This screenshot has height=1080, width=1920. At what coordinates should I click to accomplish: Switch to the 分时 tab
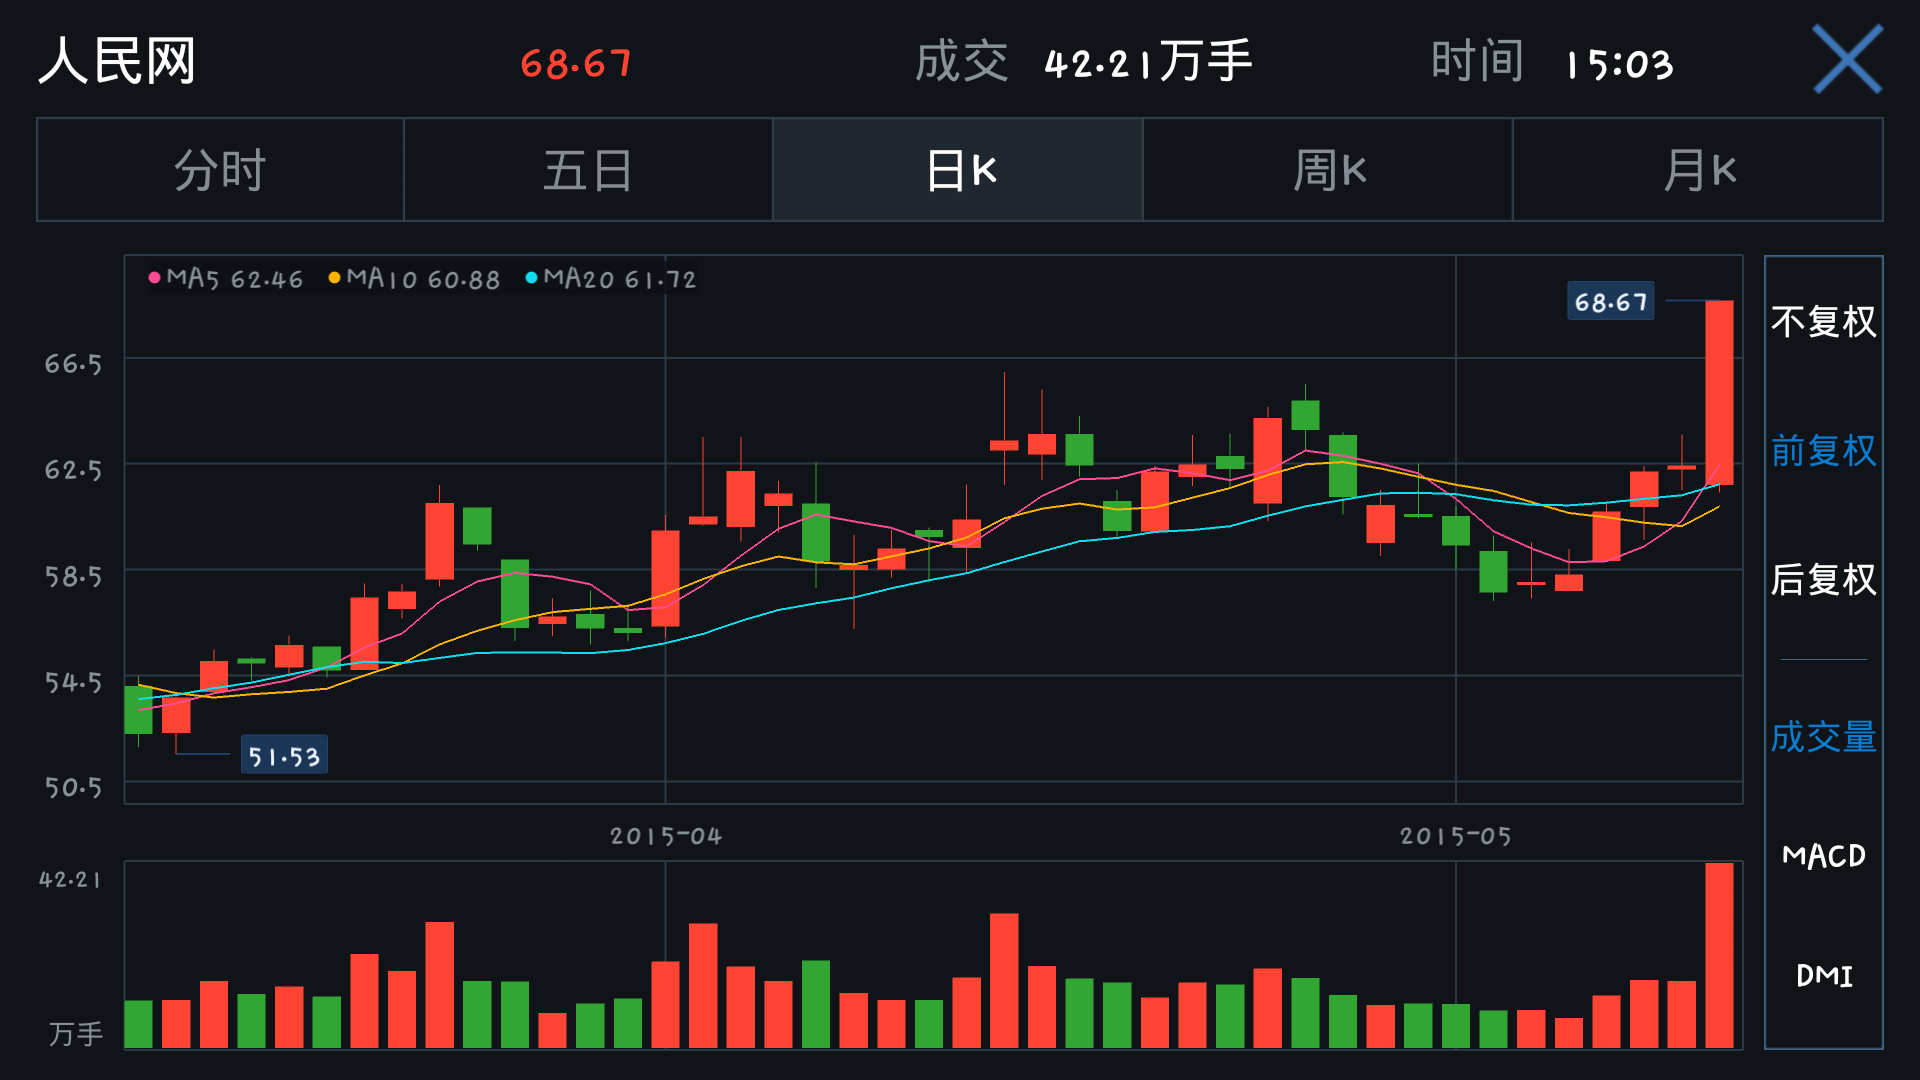220,170
